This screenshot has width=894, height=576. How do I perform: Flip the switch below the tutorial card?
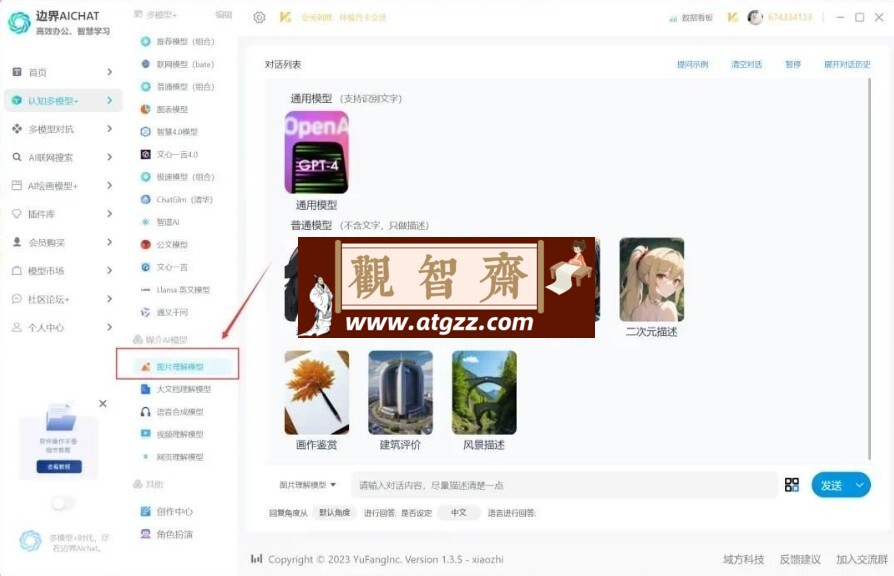pyautogui.click(x=63, y=503)
